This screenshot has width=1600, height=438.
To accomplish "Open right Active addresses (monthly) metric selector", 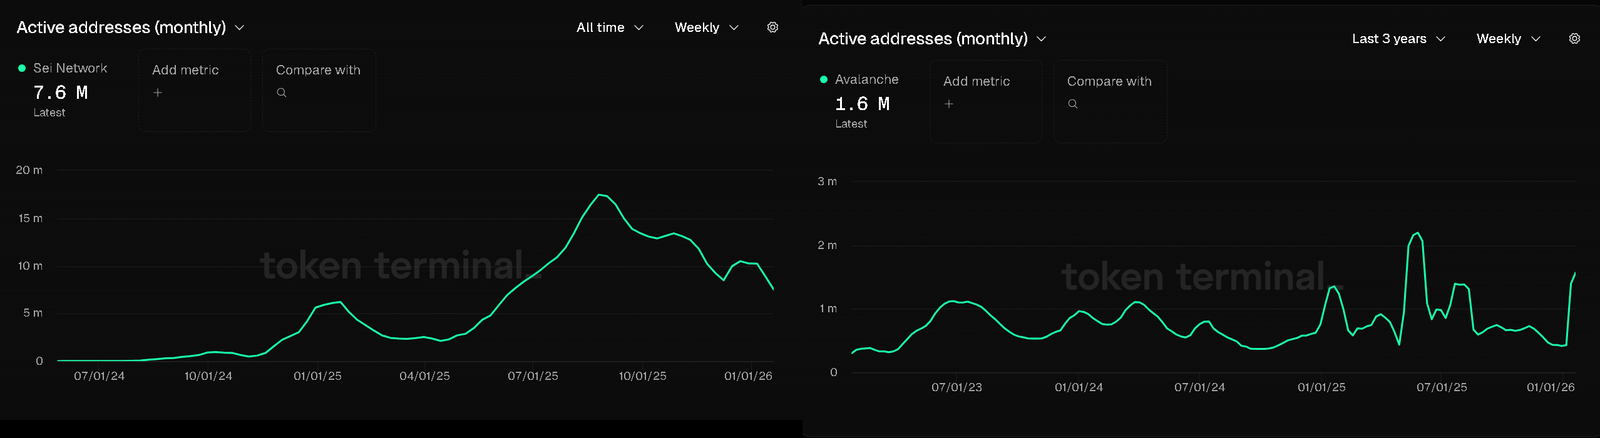I will coord(932,39).
